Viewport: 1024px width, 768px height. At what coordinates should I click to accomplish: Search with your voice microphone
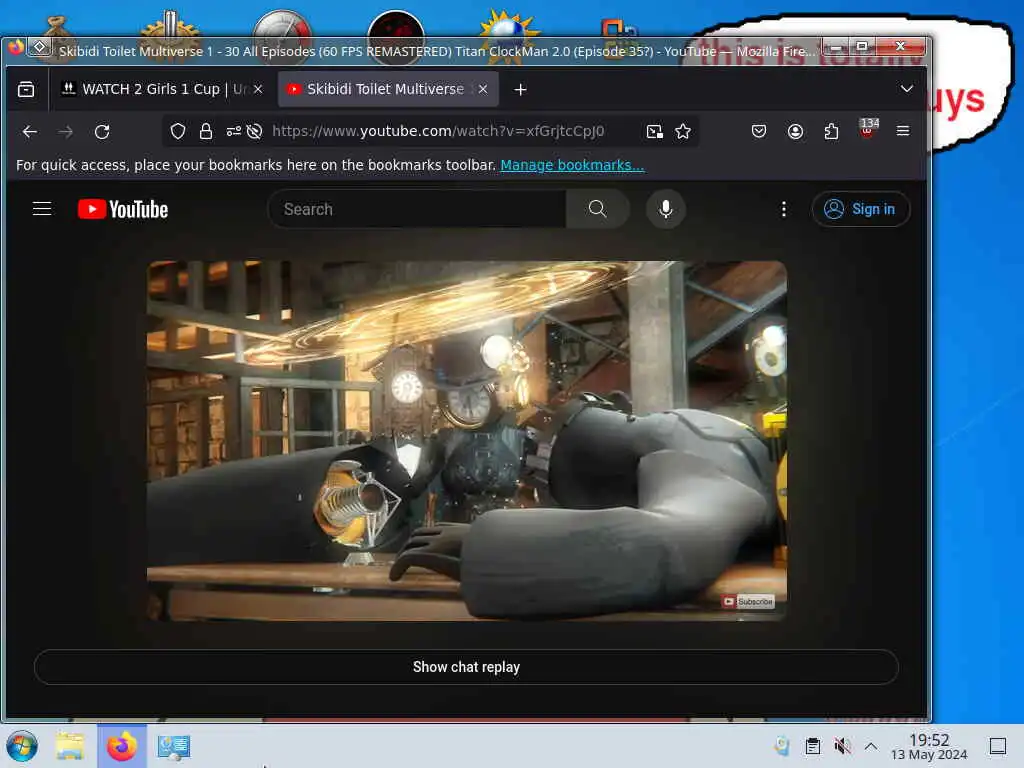[x=665, y=209]
